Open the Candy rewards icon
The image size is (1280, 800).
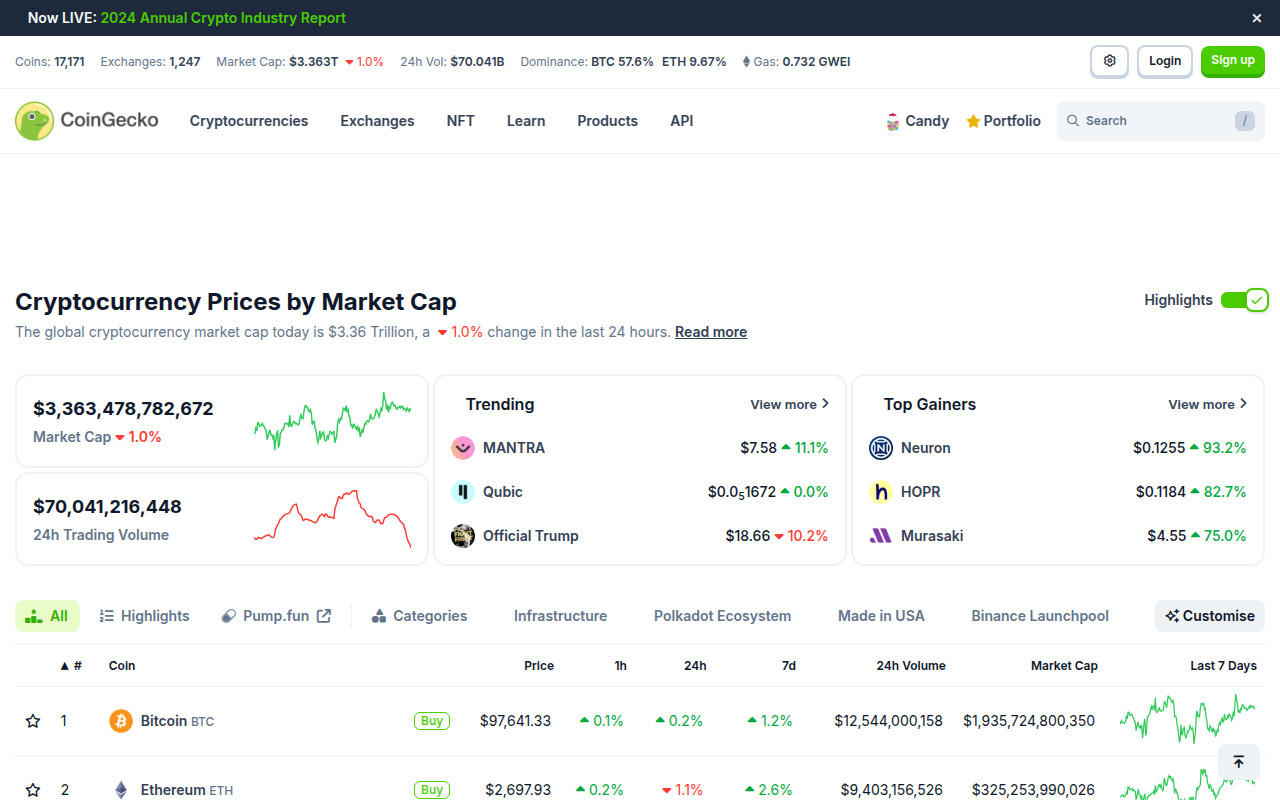point(893,121)
